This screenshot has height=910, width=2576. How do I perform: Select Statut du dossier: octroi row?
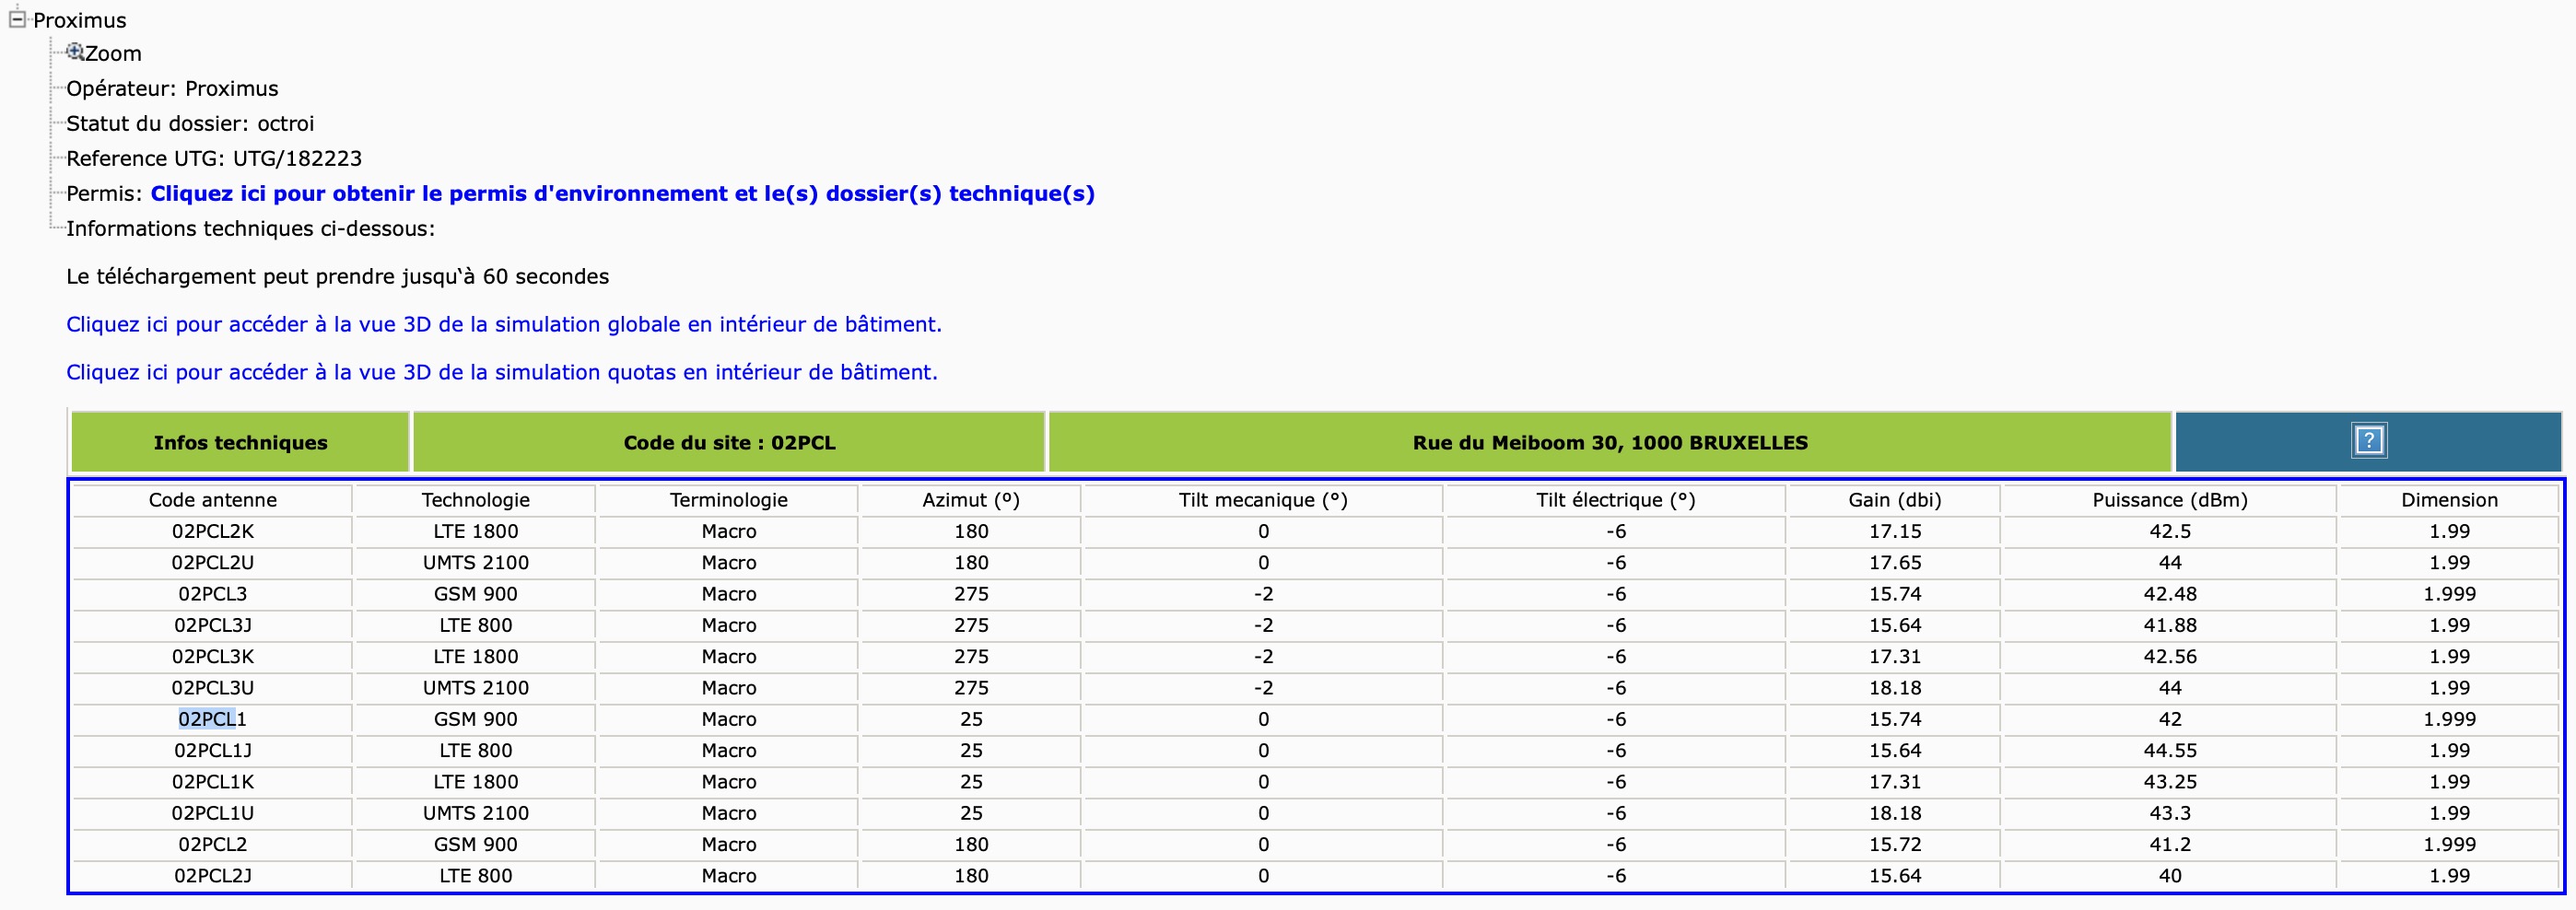click(x=190, y=124)
